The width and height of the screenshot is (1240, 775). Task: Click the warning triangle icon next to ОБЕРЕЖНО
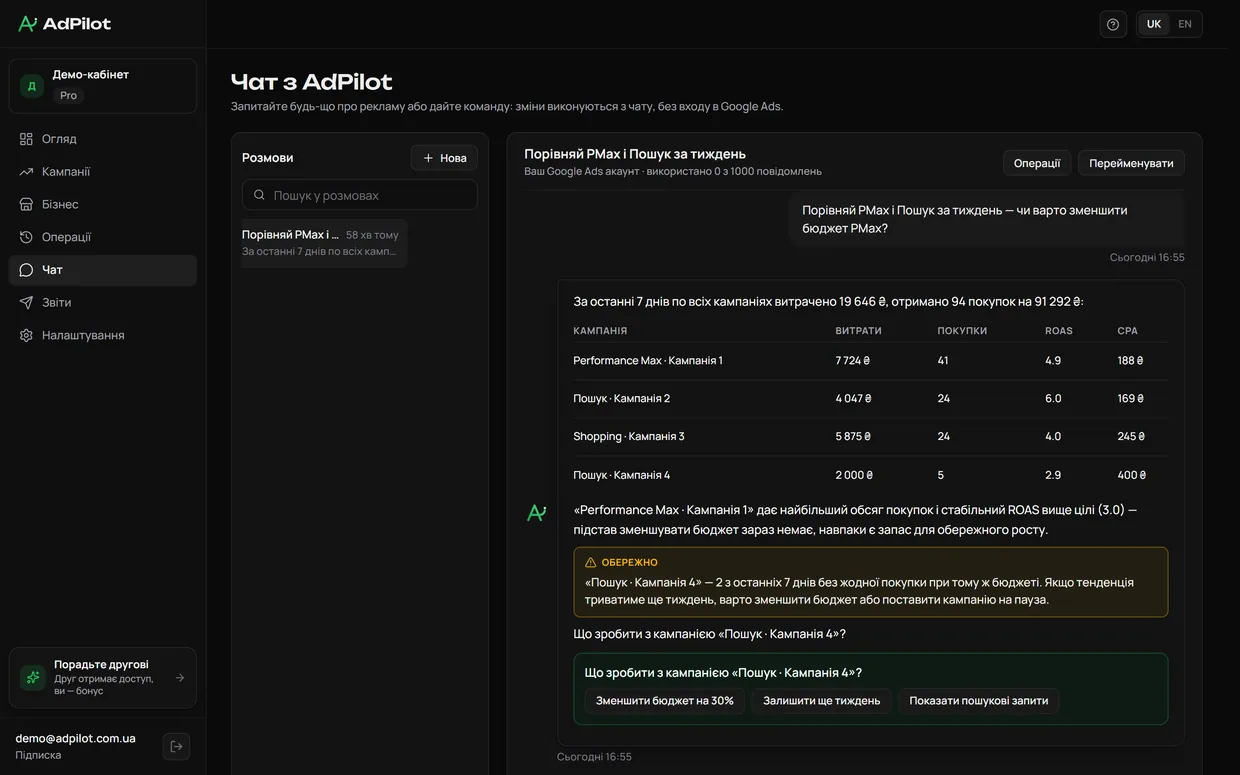[x=590, y=562]
